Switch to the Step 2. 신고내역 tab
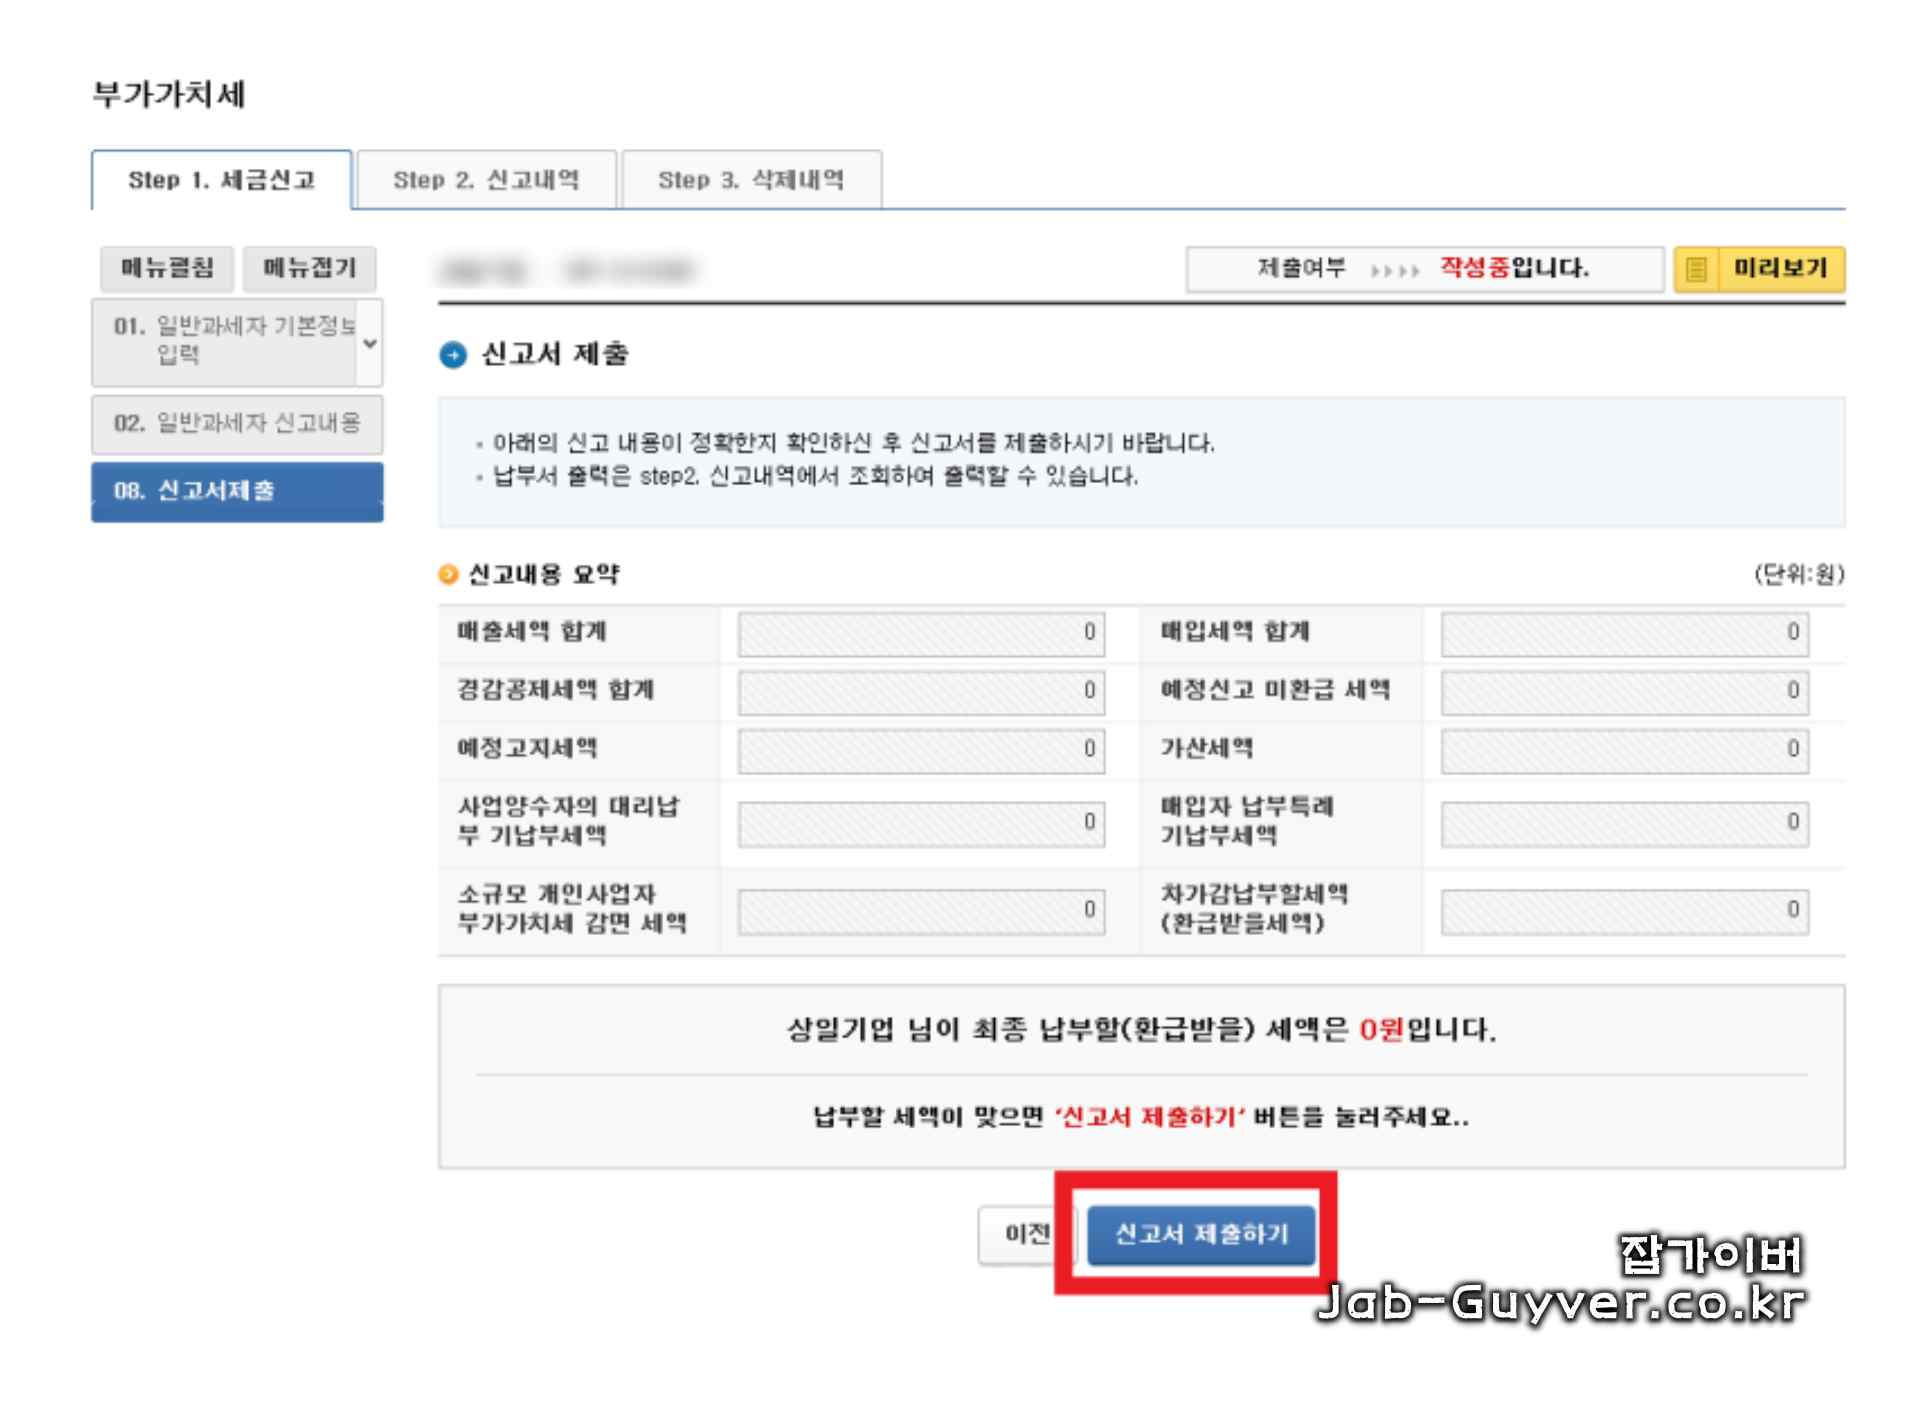The width and height of the screenshot is (1928, 1412). (486, 180)
